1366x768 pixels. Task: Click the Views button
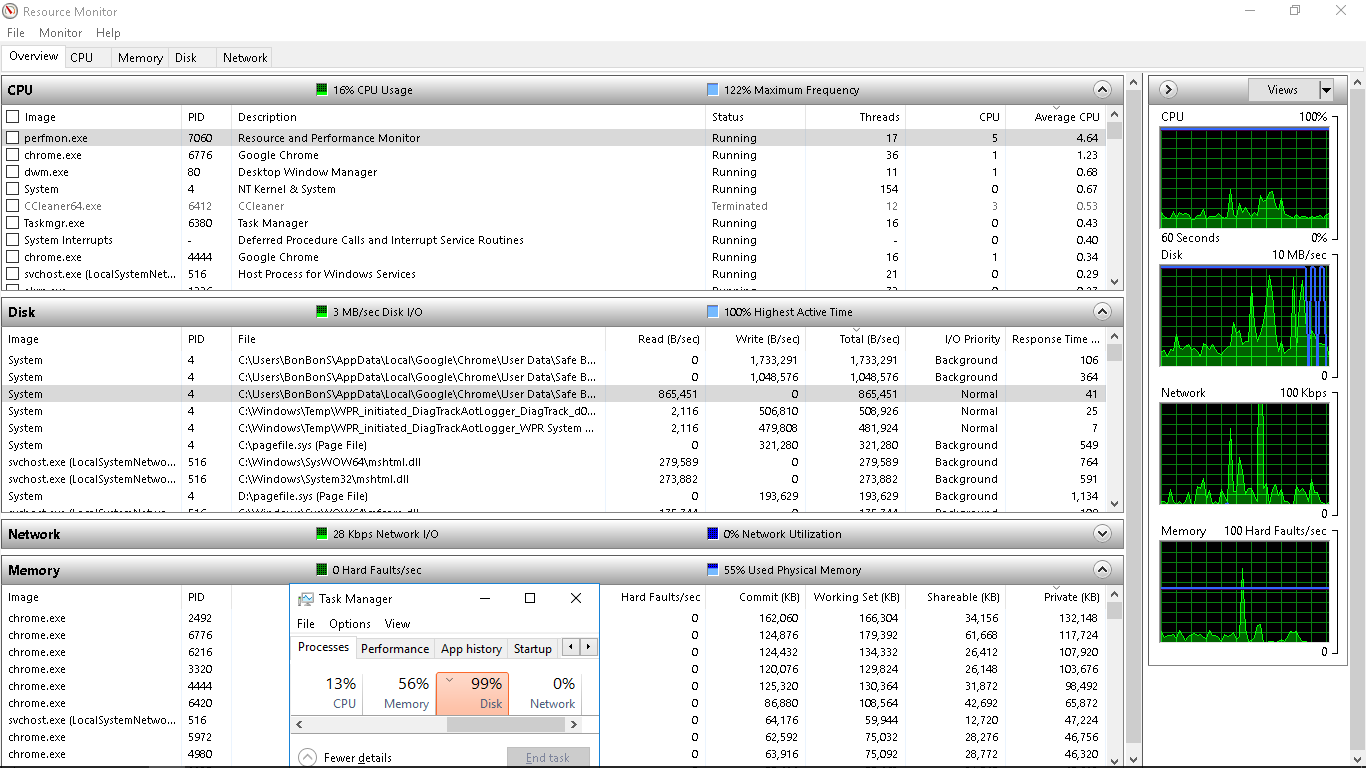click(x=1283, y=90)
